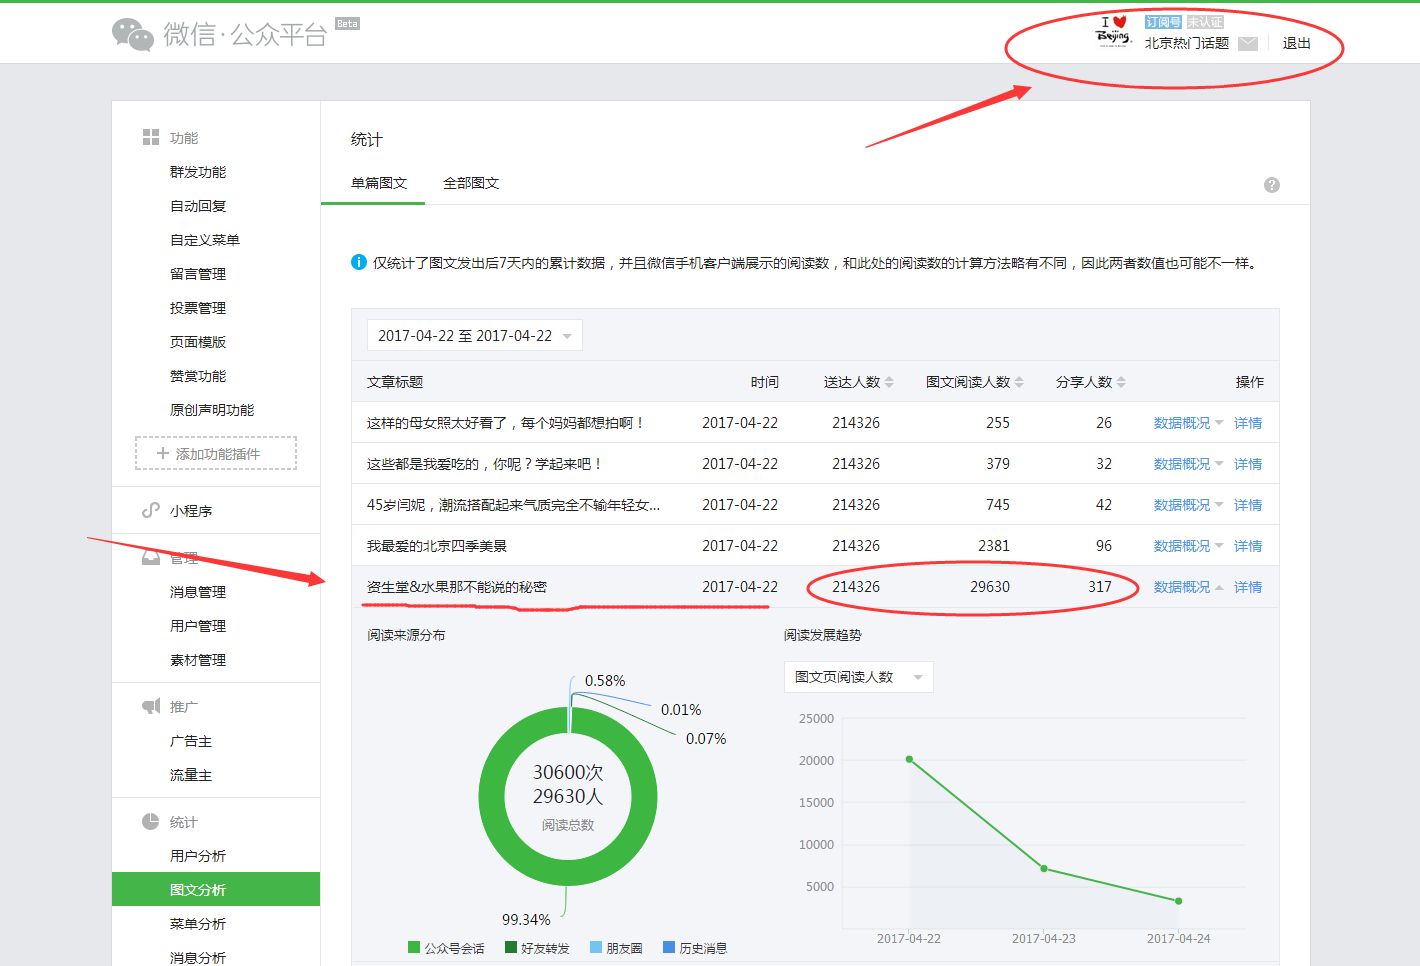This screenshot has width=1420, height=966.
Task: Open 用户管理 in sidebar
Action: [198, 626]
